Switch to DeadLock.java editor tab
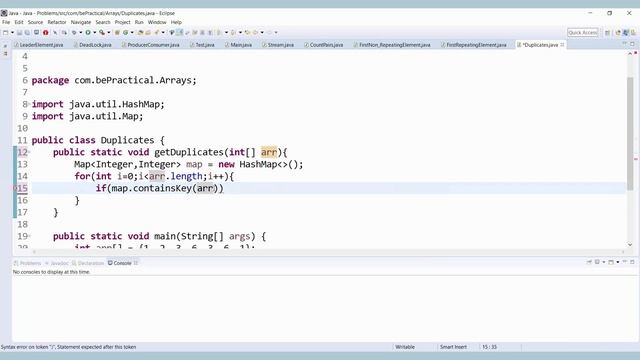The height and width of the screenshot is (360, 640). pos(93,45)
